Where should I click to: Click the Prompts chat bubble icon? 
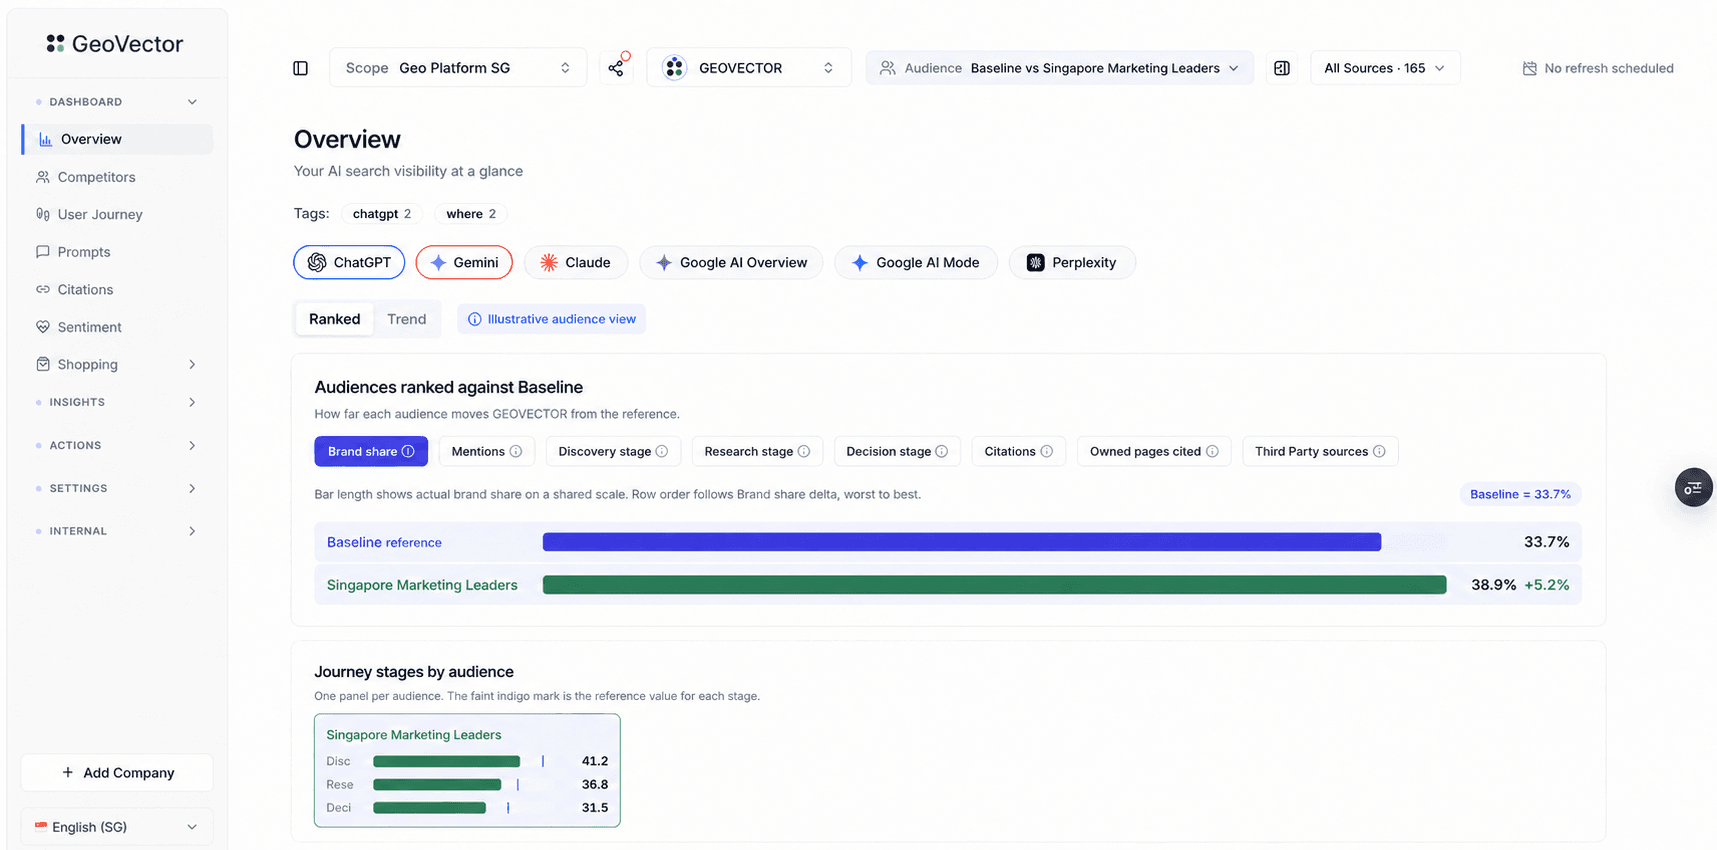(43, 252)
